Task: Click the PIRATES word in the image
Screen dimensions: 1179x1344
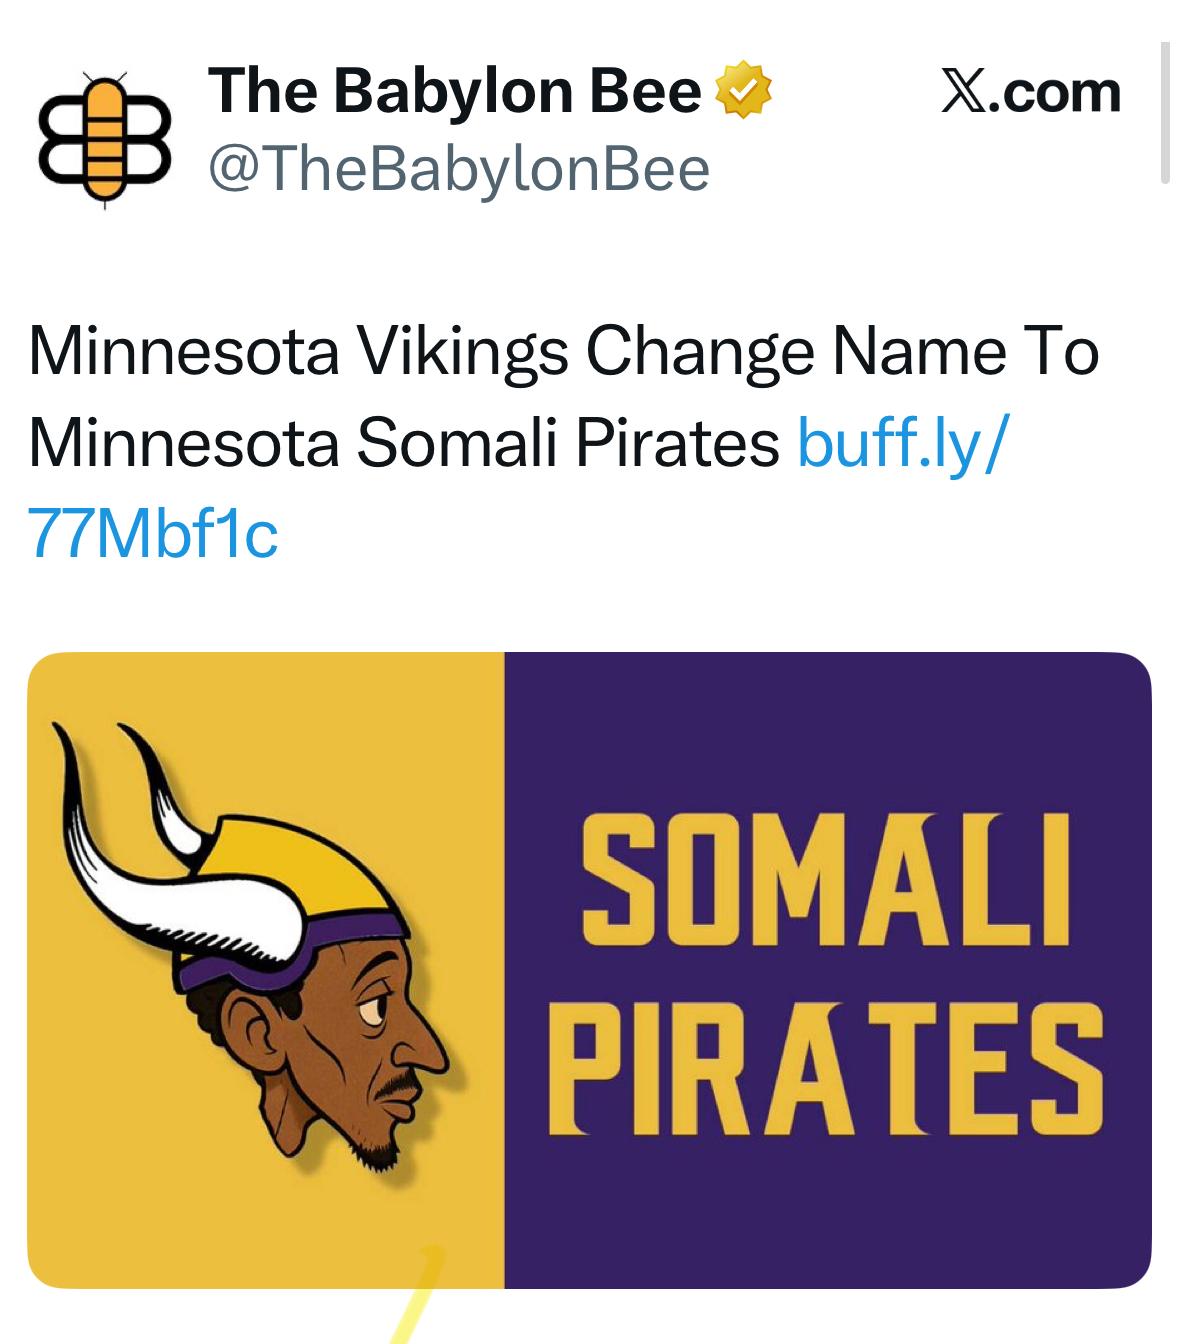Action: point(826,1071)
